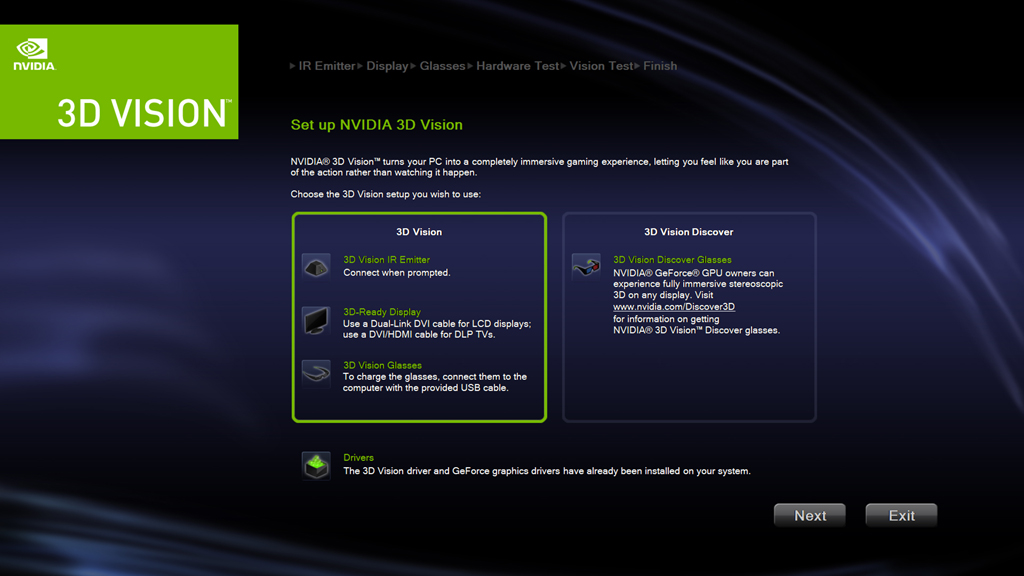Go to the Glasses step
The height and width of the screenshot is (576, 1024).
tap(442, 66)
